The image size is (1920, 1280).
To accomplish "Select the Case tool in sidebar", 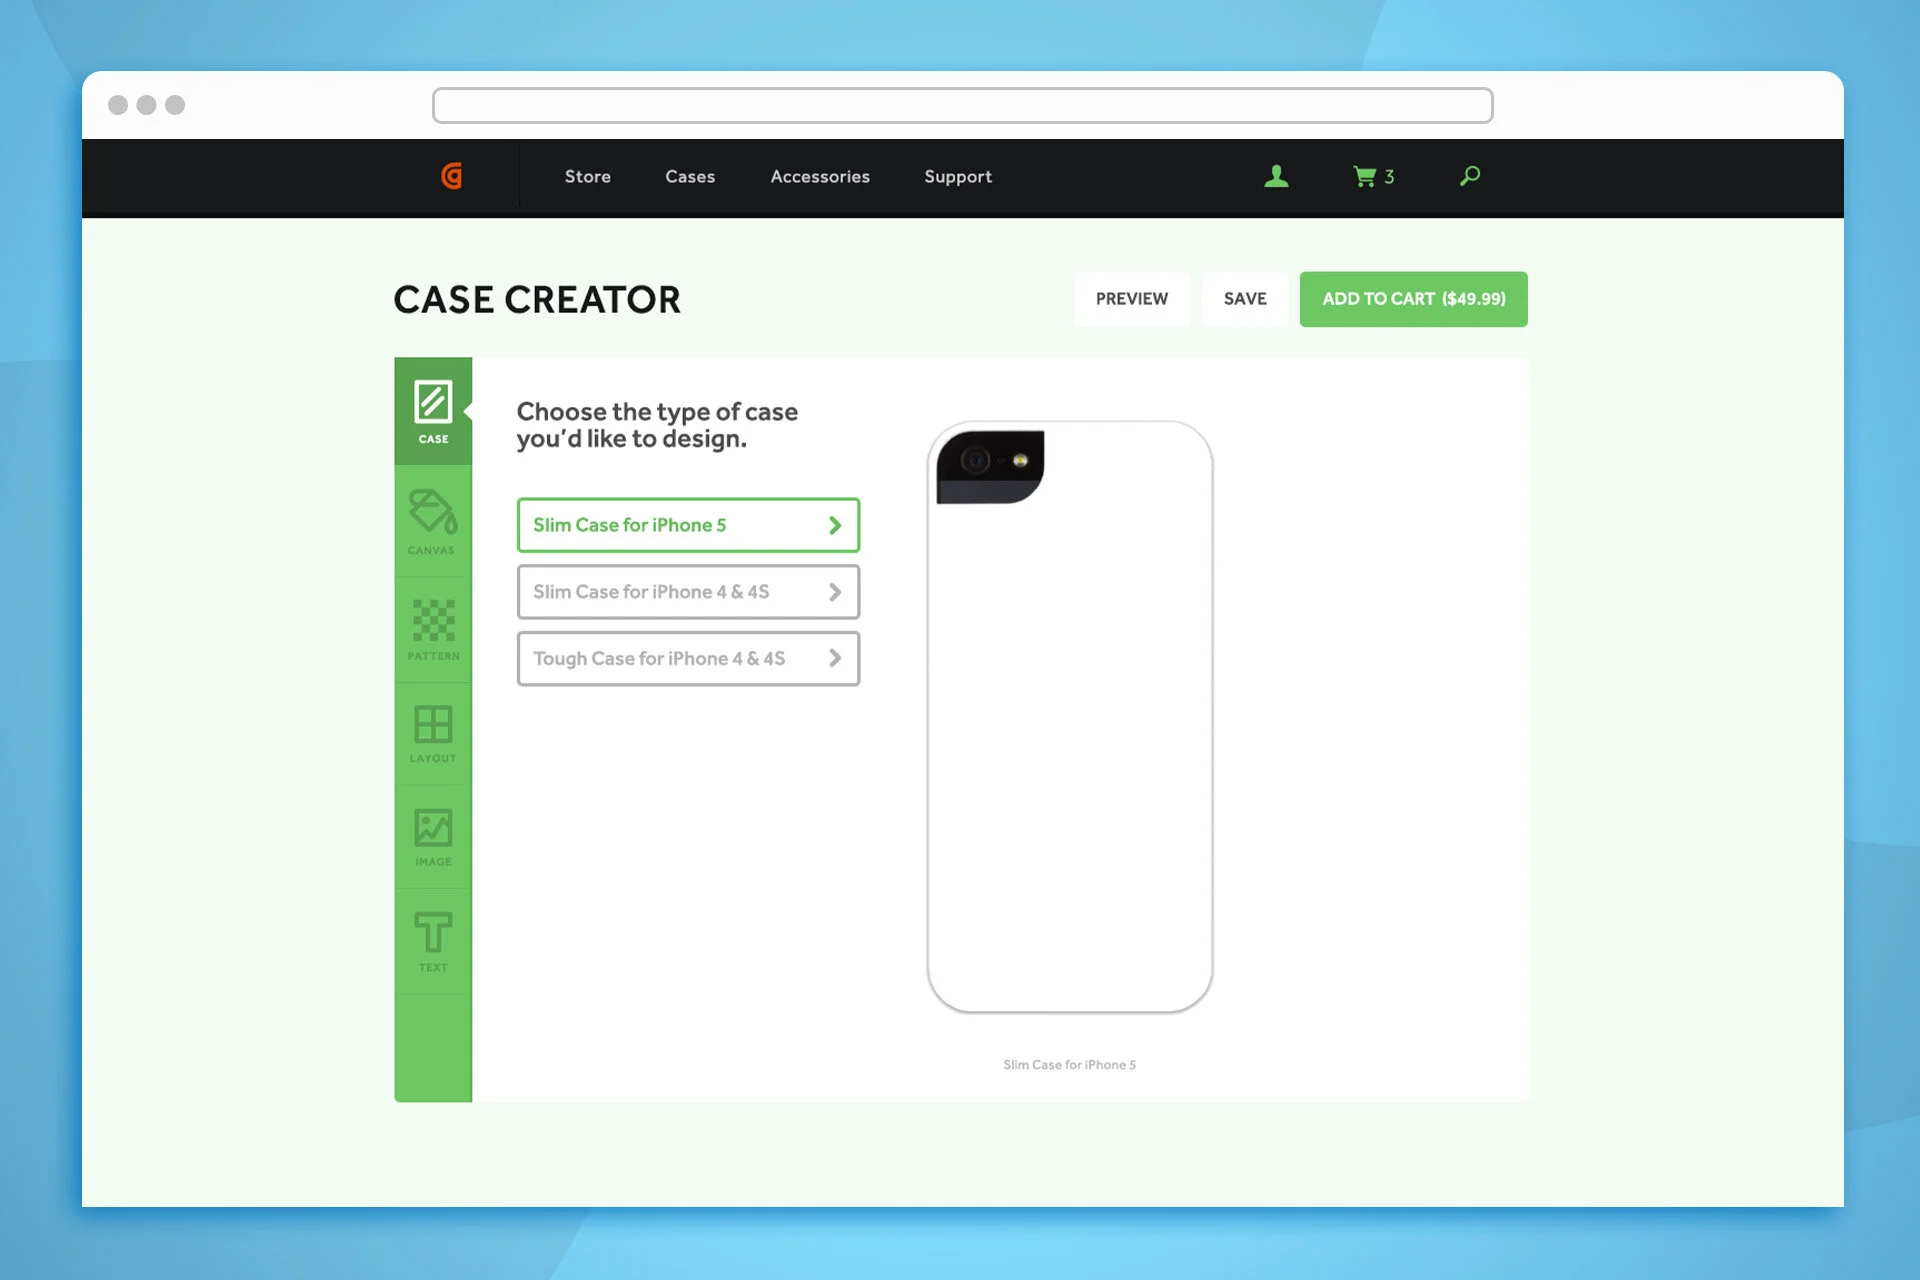I will click(432, 411).
